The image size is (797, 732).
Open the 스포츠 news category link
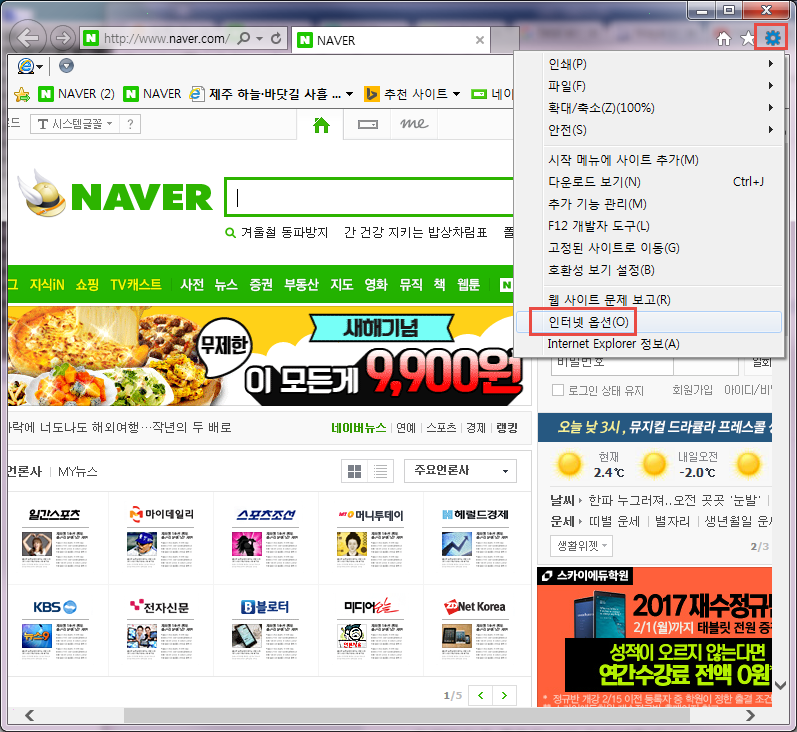pos(441,428)
